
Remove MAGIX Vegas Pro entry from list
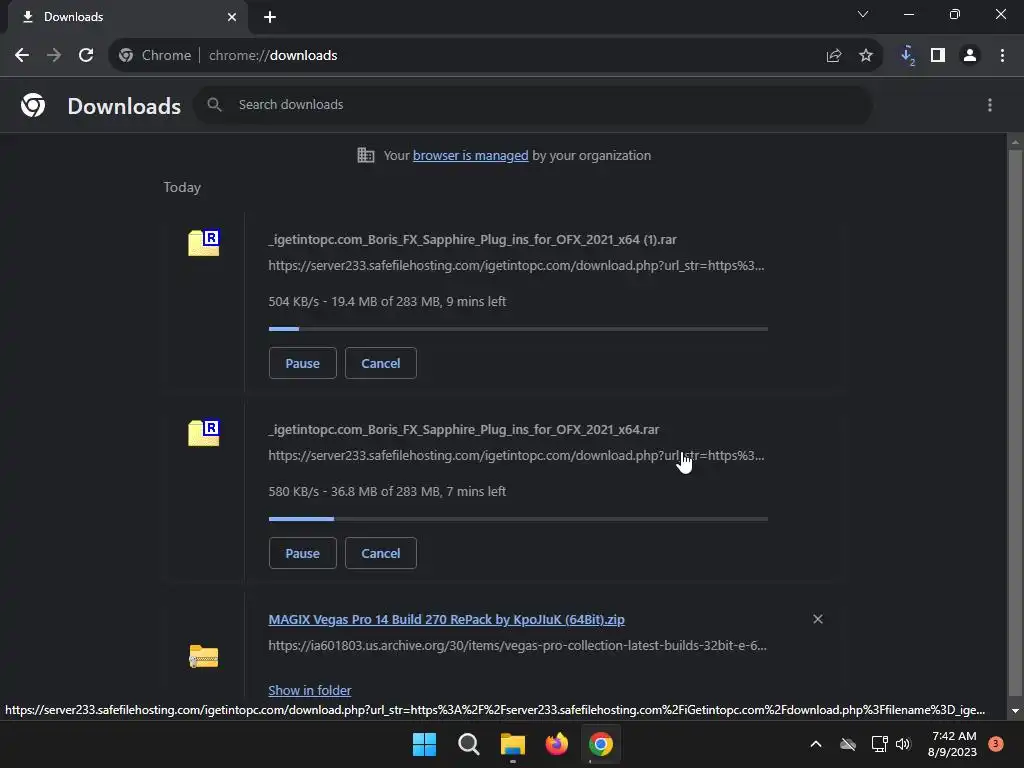point(818,618)
